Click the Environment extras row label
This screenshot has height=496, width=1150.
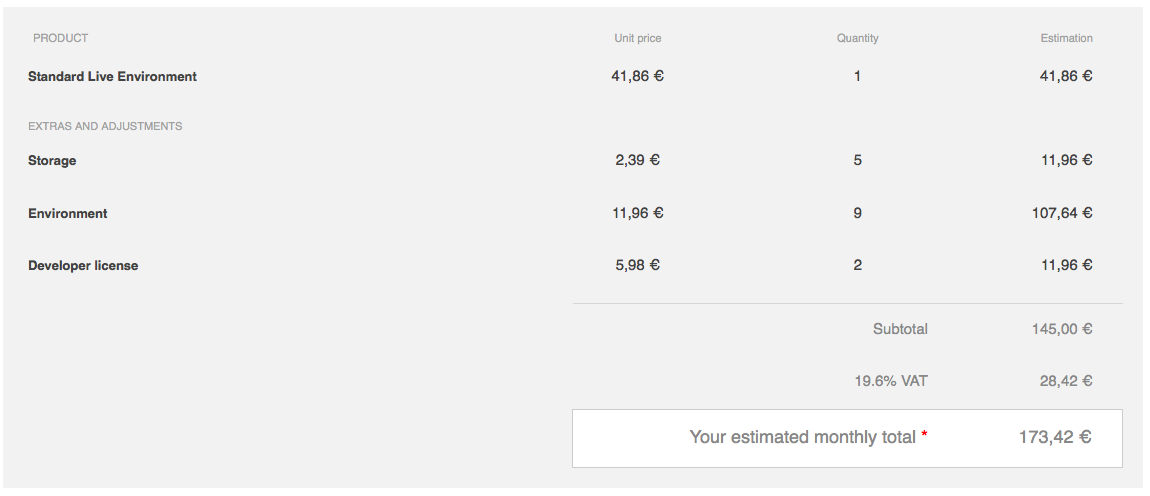pyautogui.click(x=67, y=214)
